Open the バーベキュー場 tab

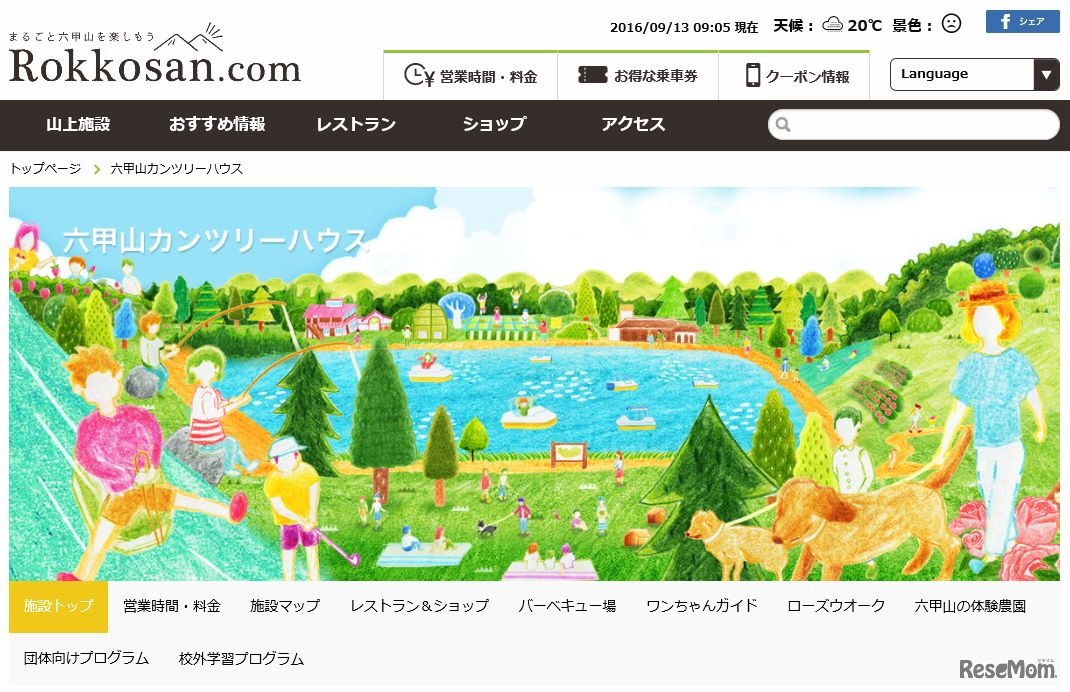pos(567,606)
